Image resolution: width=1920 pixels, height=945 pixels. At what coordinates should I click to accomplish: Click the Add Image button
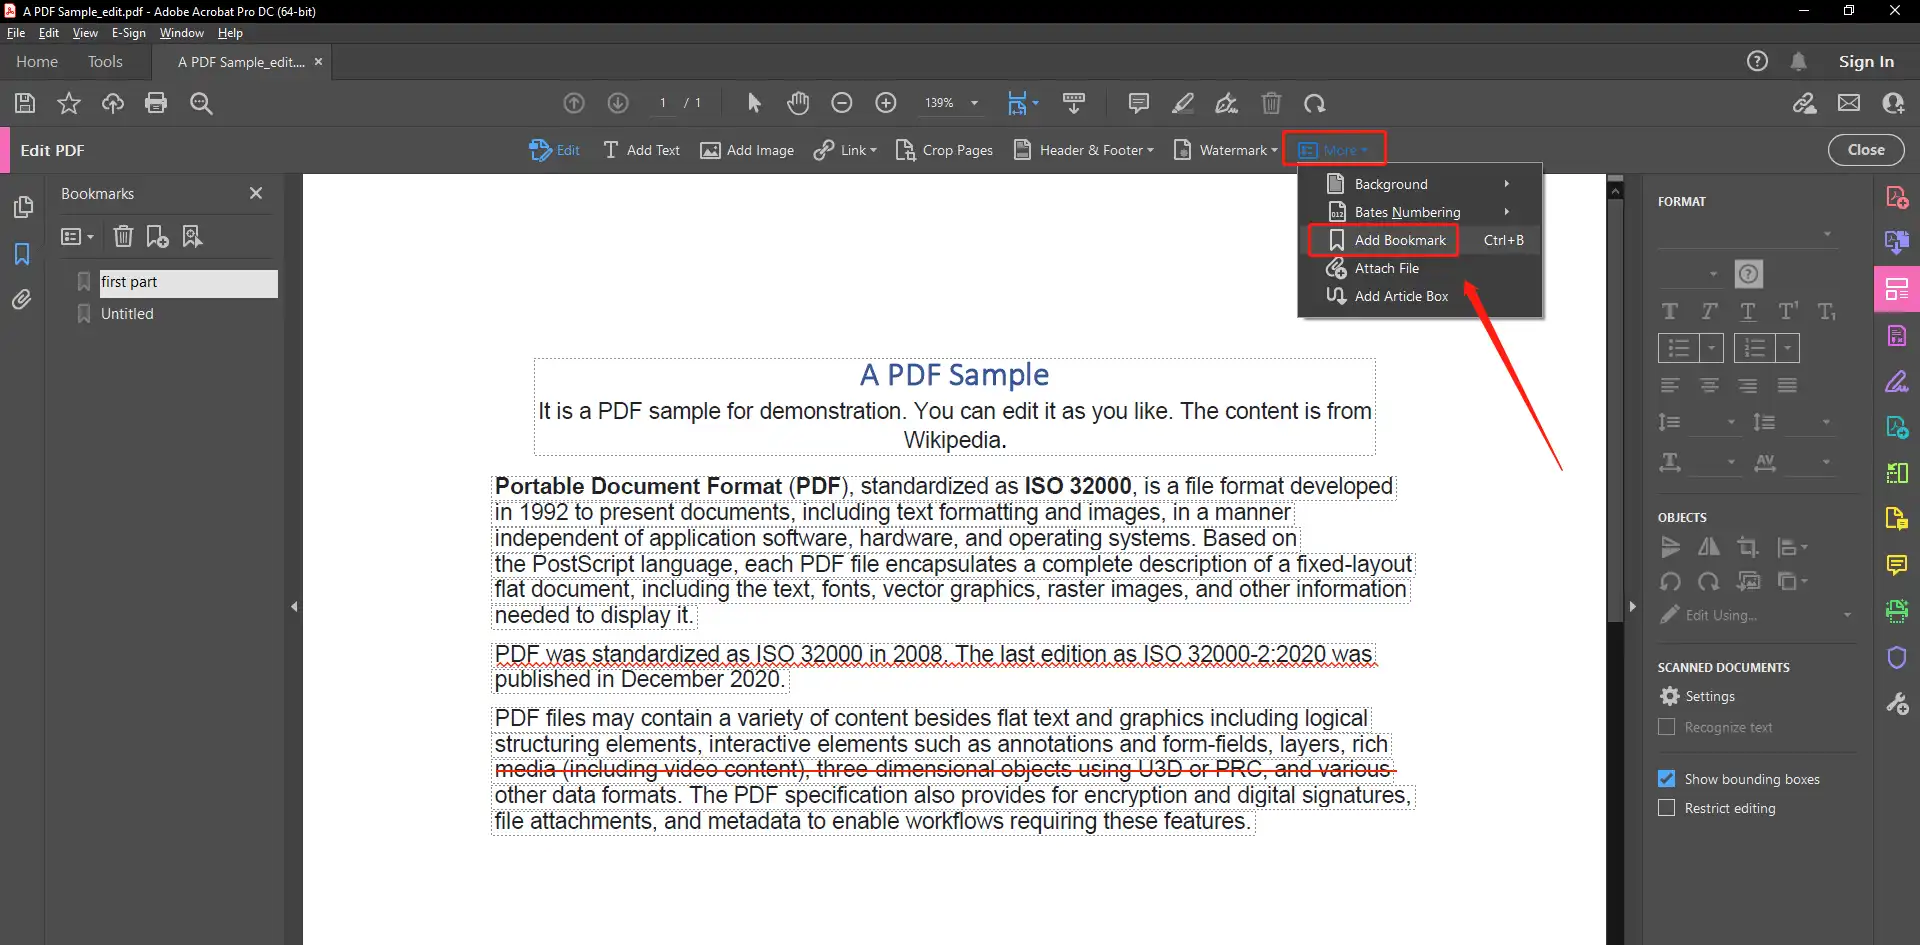pyautogui.click(x=747, y=150)
